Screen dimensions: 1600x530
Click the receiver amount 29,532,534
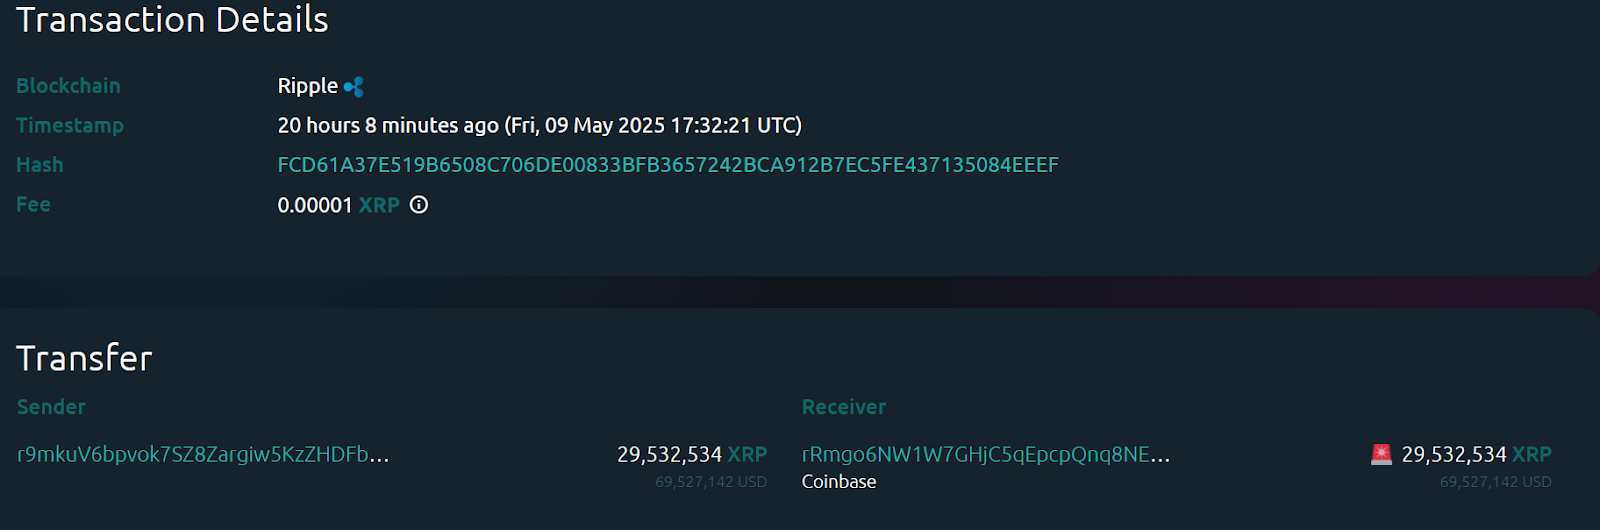[x=1454, y=455]
